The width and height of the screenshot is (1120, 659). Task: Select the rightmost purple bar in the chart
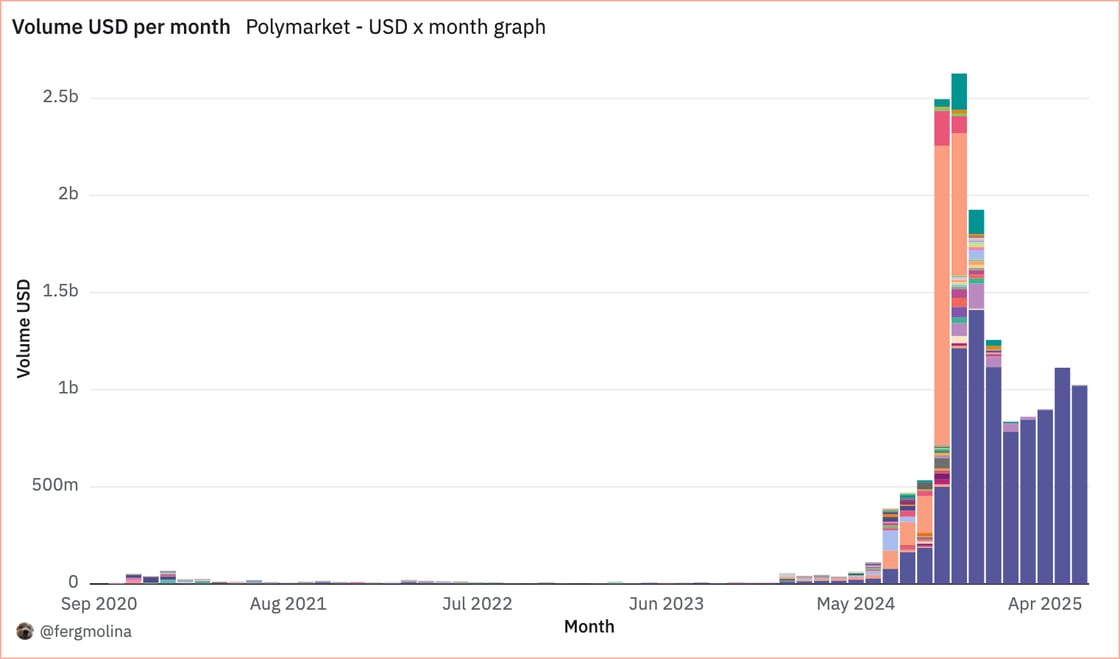point(1080,485)
